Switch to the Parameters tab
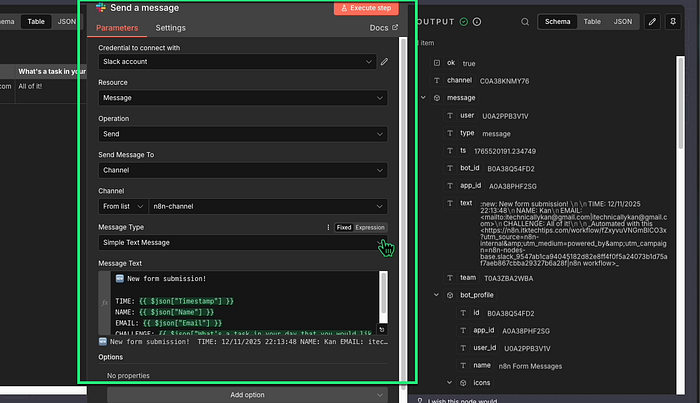The height and width of the screenshot is (403, 700). [117, 28]
